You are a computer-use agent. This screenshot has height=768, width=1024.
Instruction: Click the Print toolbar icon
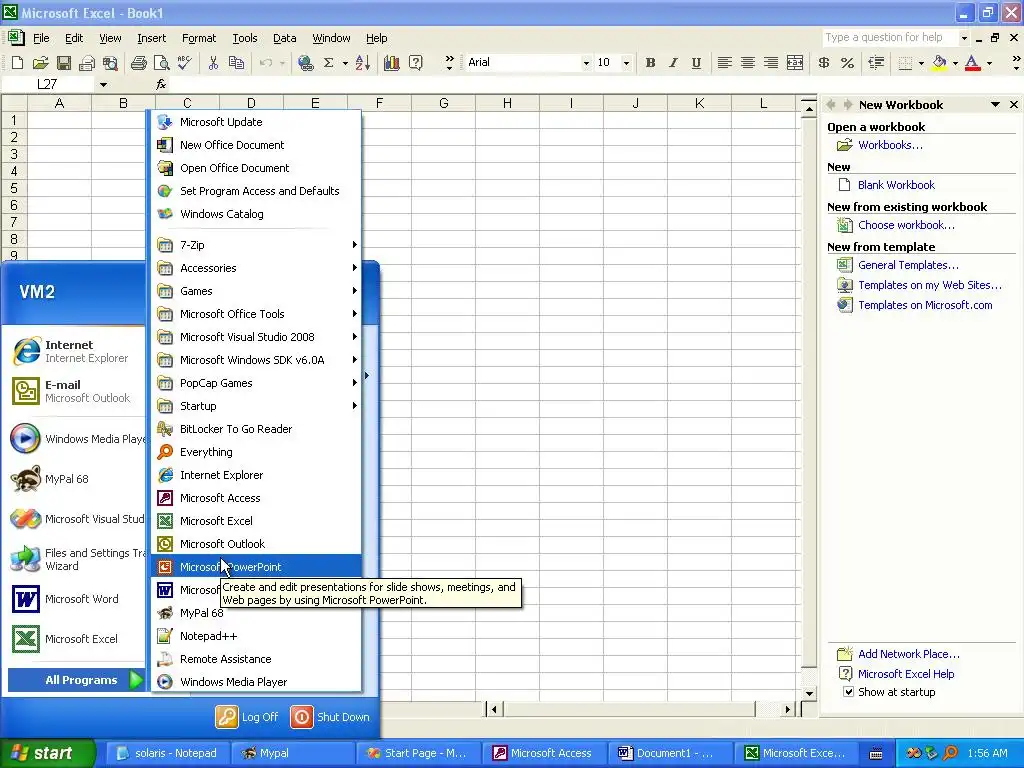point(138,63)
